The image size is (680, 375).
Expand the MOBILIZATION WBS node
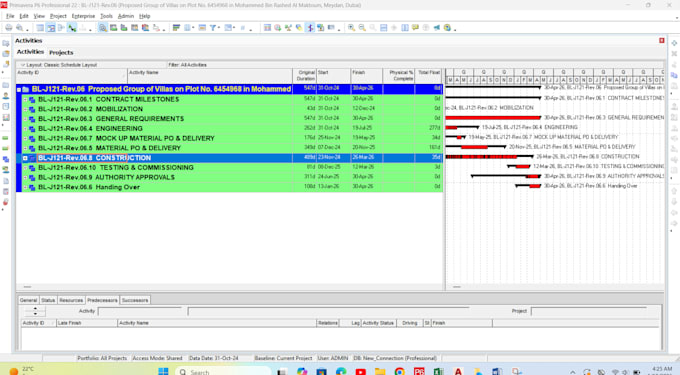[x=25, y=109]
